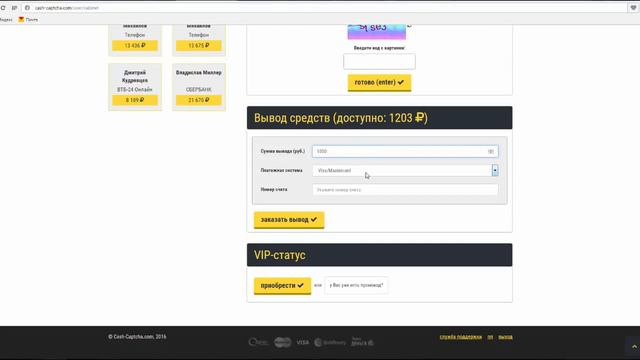This screenshot has width=640, height=360.
Task: Click the 13 436 ₽ amount badge
Action: click(135, 45)
